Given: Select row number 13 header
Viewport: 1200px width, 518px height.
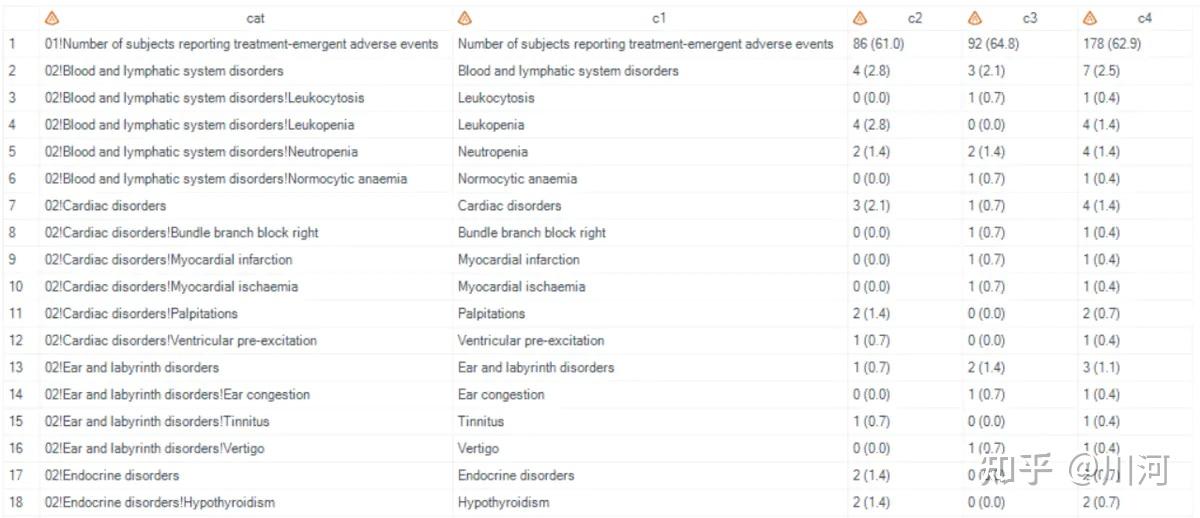Looking at the screenshot, I should coord(15,367).
